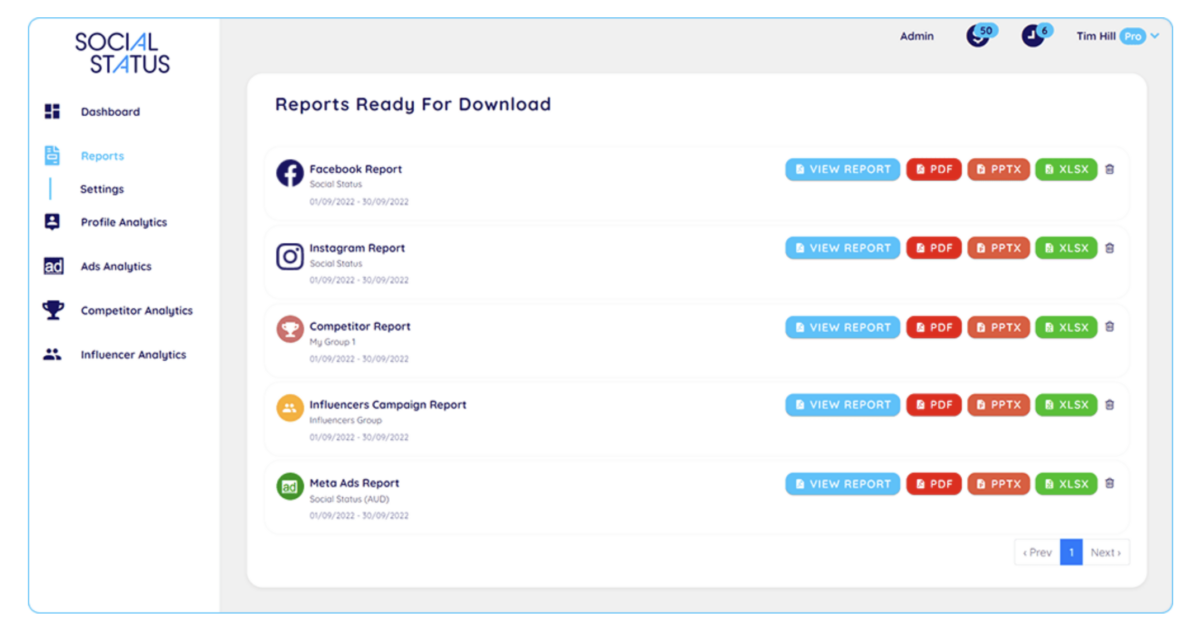Open the Dashboard grid icon
The width and height of the screenshot is (1200, 632).
tap(51, 111)
